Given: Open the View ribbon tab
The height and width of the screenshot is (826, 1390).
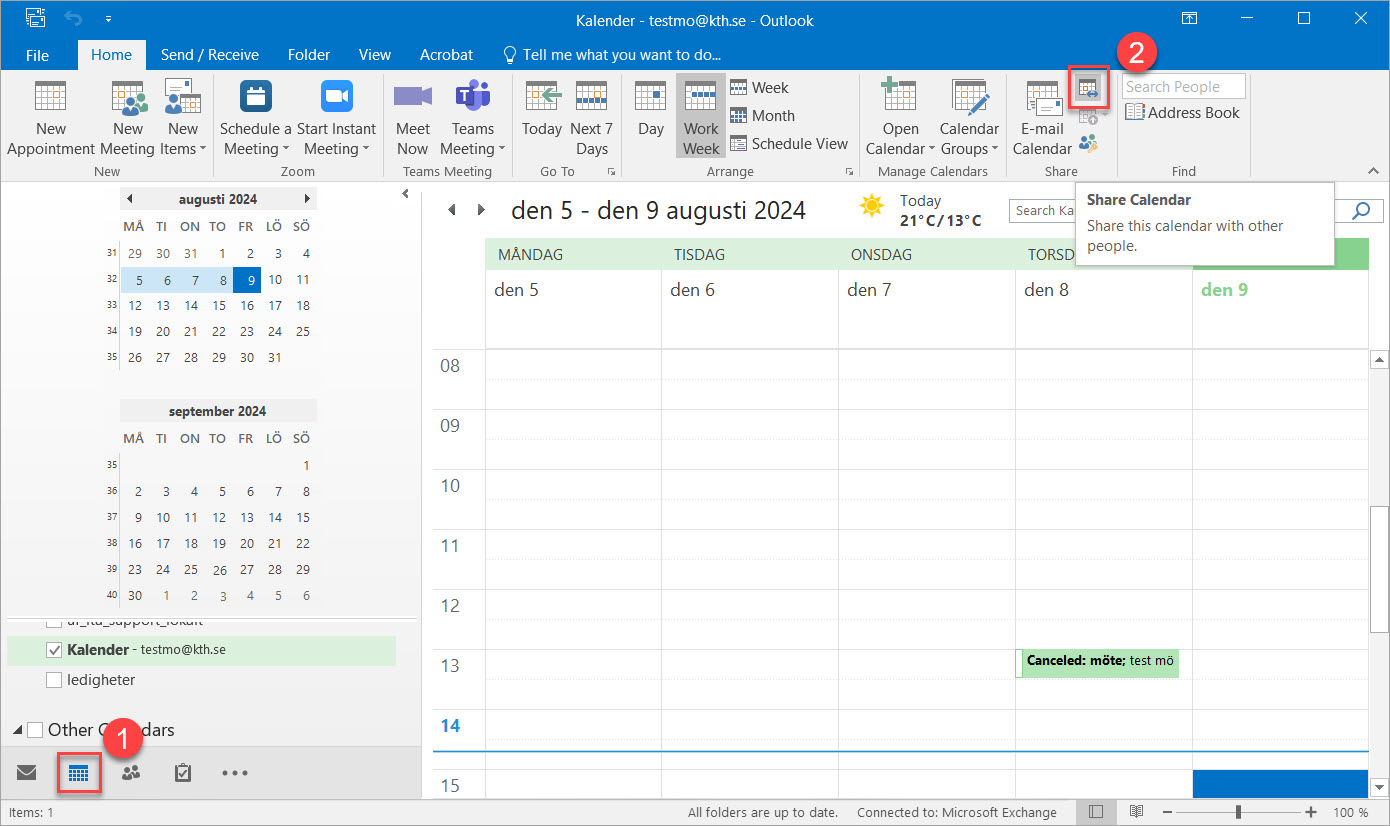Looking at the screenshot, I should coord(375,55).
